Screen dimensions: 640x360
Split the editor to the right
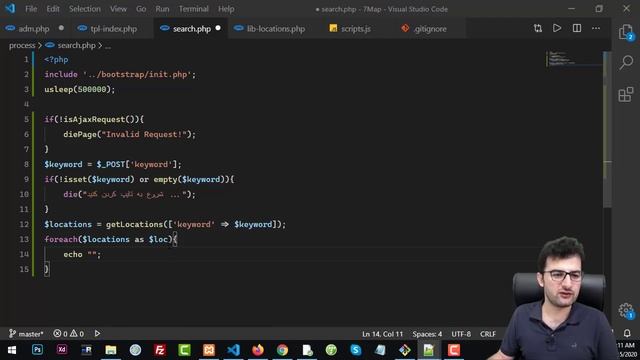point(577,28)
